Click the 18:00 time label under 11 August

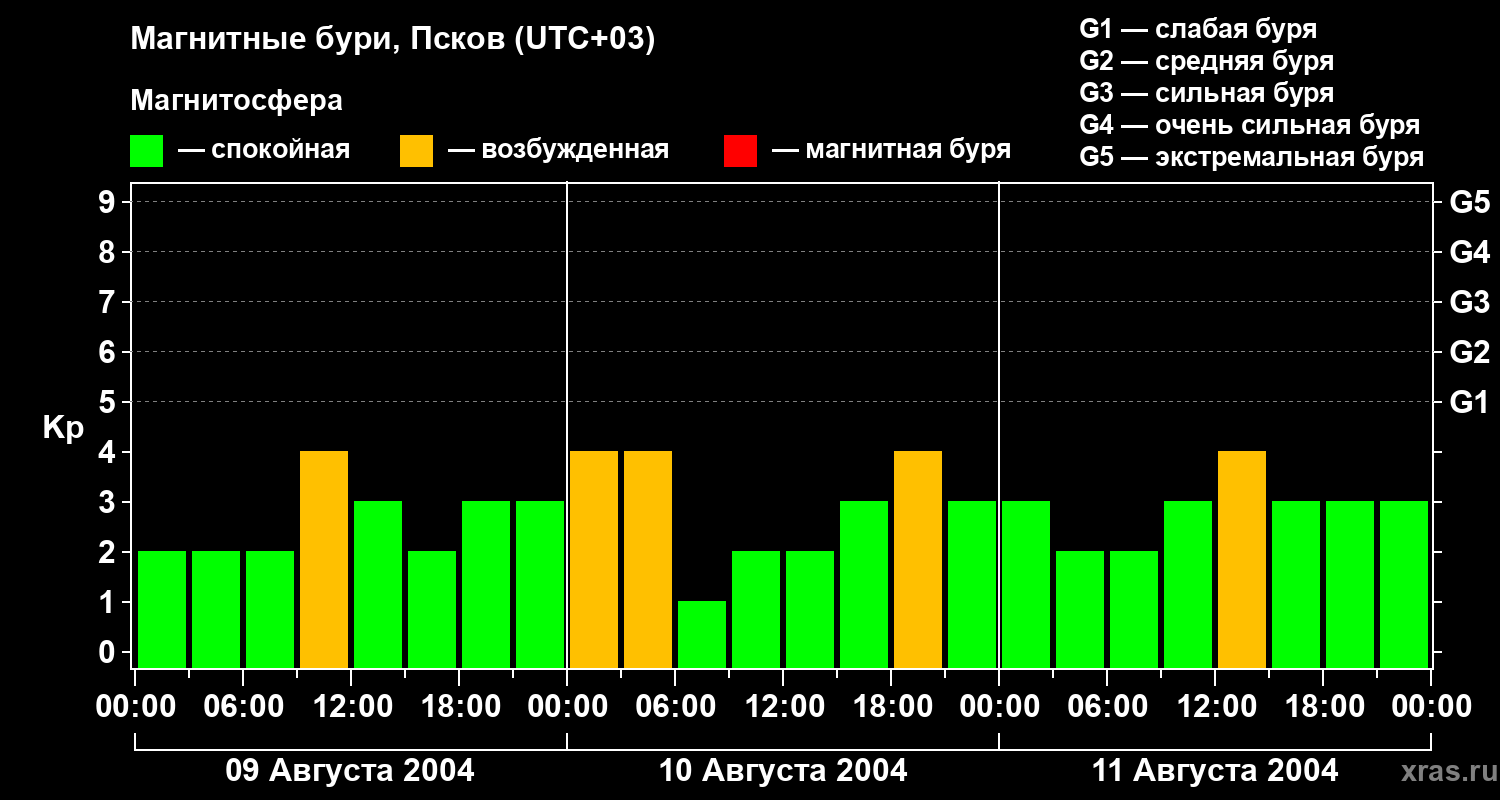pyautogui.click(x=1324, y=707)
